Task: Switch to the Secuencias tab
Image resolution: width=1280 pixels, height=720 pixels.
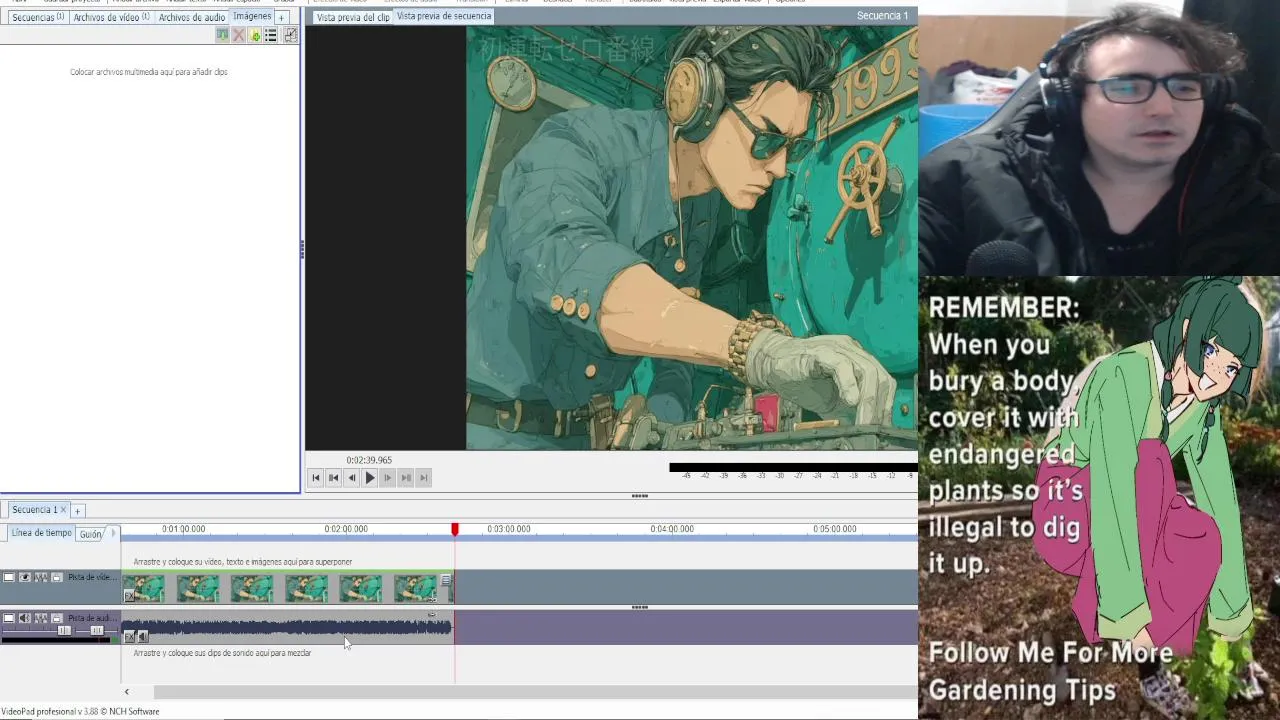Action: 37,17
